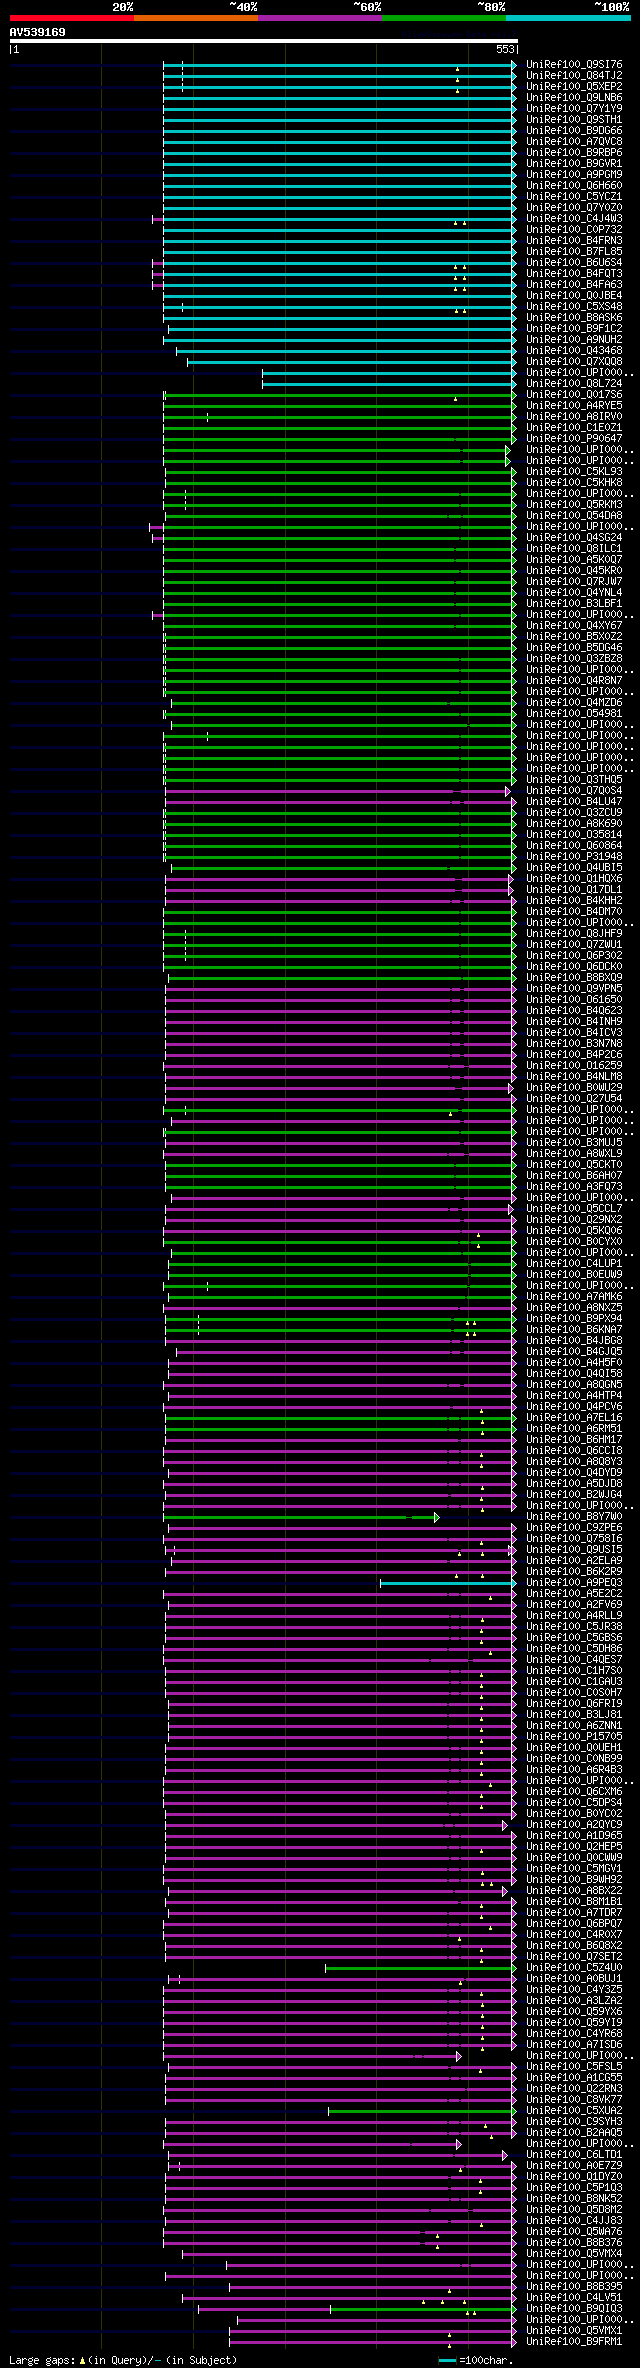Image resolution: width=640 pixels, height=2368 pixels.
Task: Click the orange ~40% identity legend segment
Action: pyautogui.click(x=195, y=18)
